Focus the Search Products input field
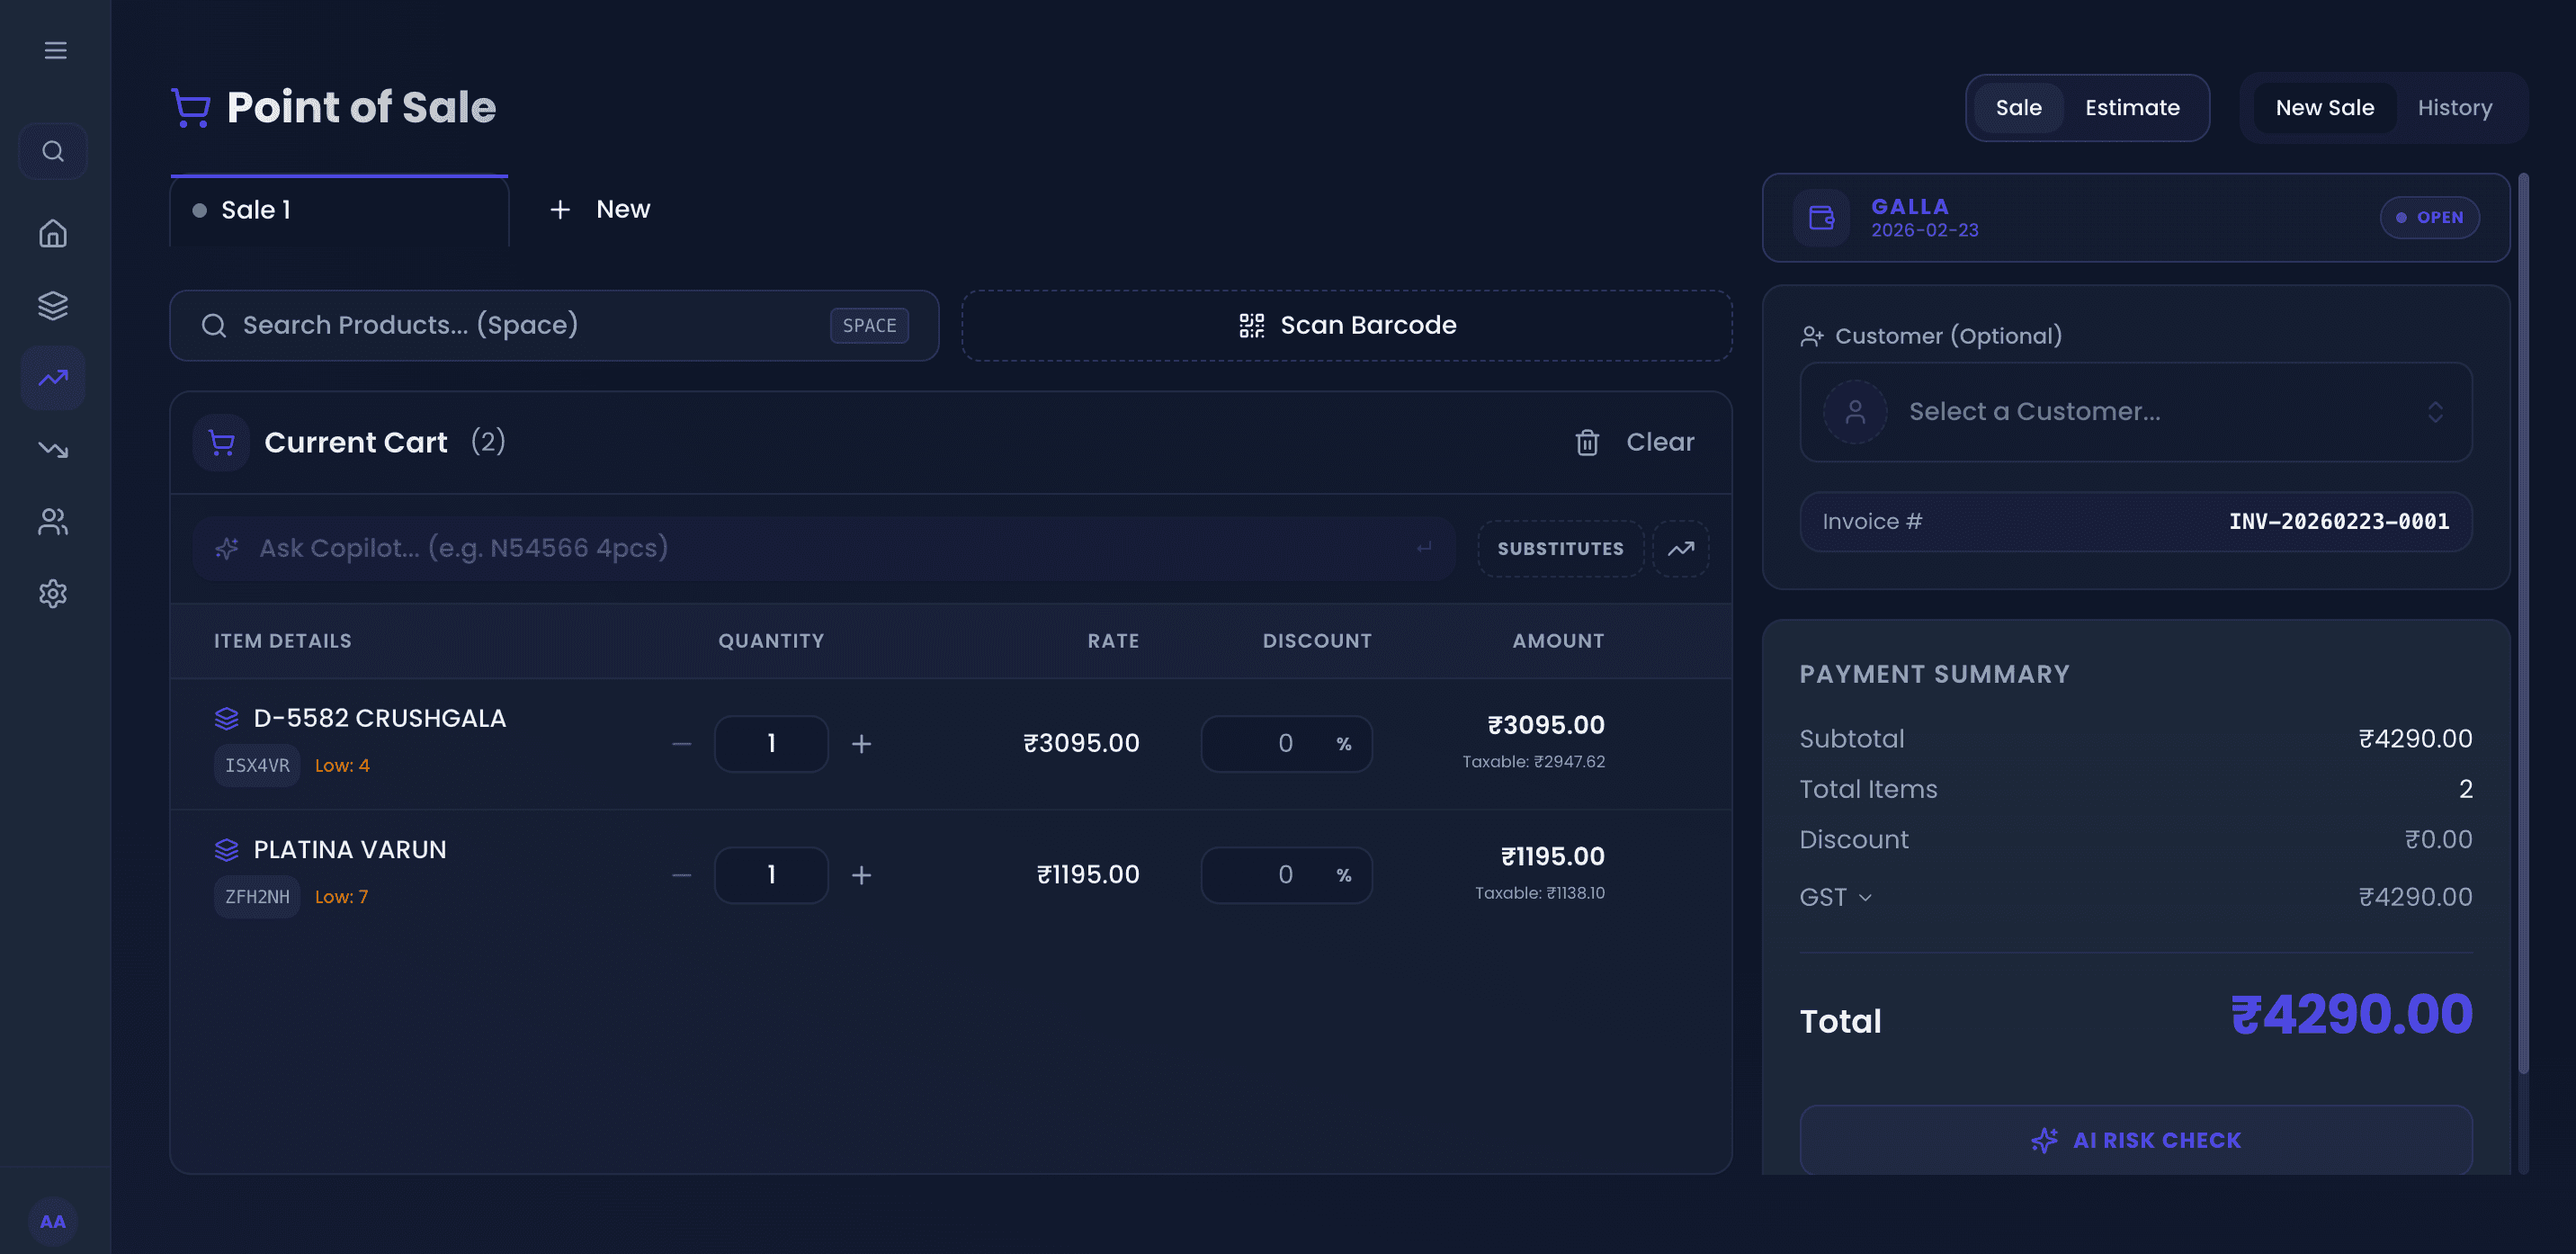 (554, 325)
